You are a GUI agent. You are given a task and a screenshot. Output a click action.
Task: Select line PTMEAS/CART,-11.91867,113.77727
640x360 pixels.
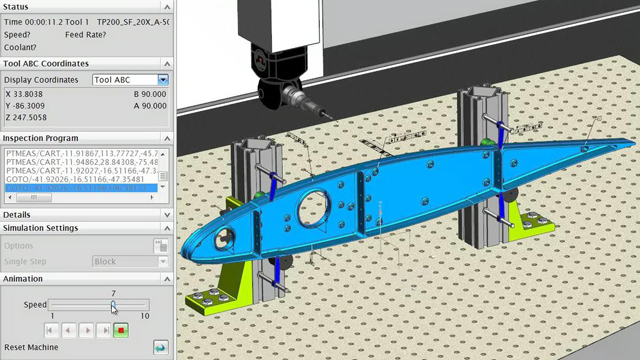81,154
